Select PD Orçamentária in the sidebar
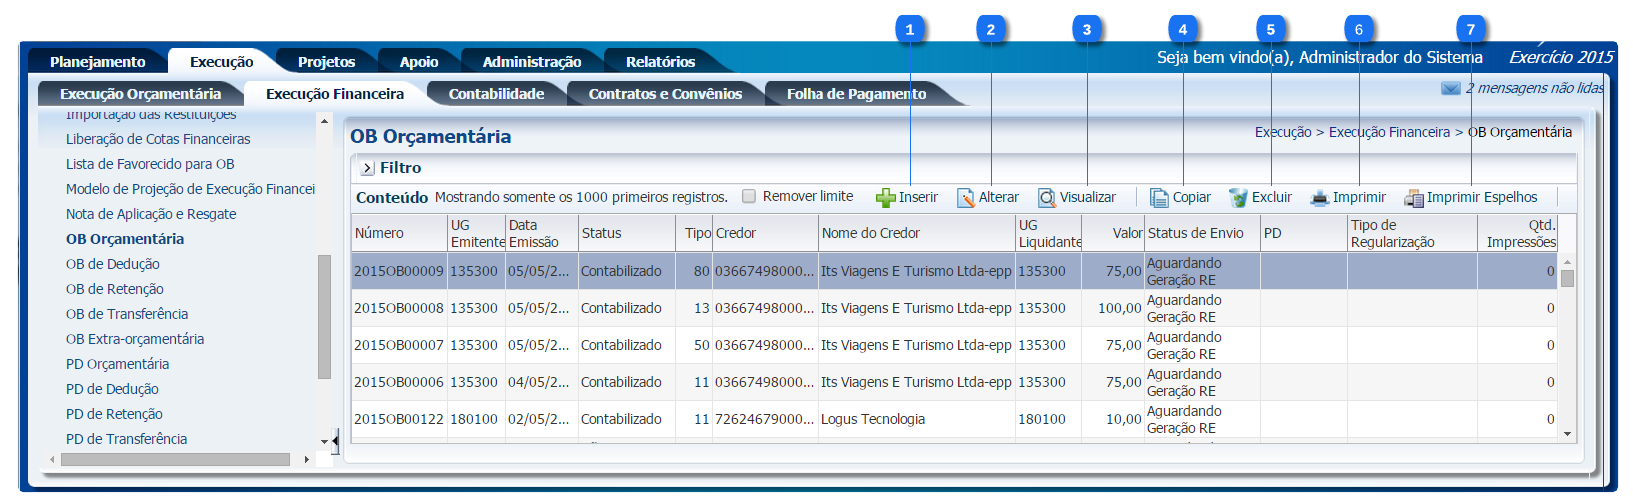The height and width of the screenshot is (504, 1633). [117, 364]
